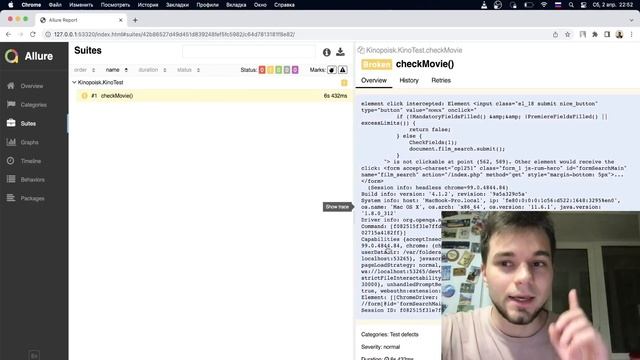640x360 pixels.
Task: Open the Chrome extensions puzzle icon
Action: click(x=595, y=35)
